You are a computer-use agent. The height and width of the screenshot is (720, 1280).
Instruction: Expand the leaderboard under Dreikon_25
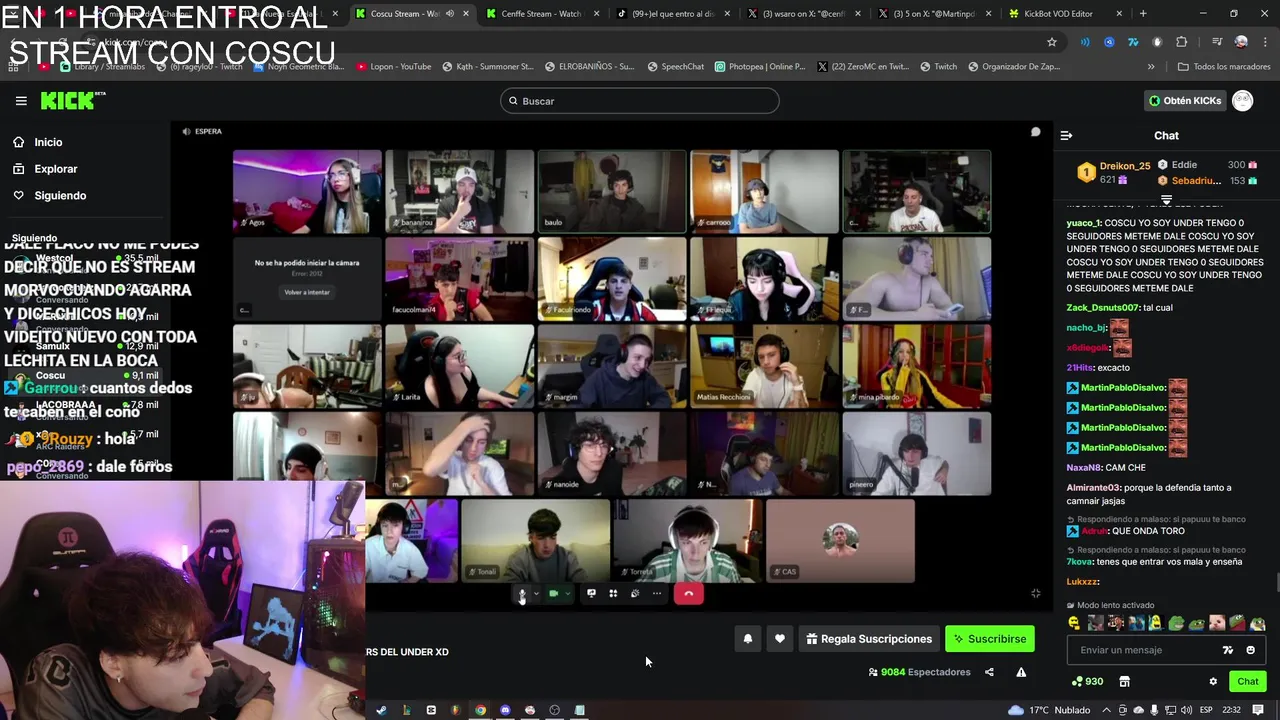[1166, 200]
